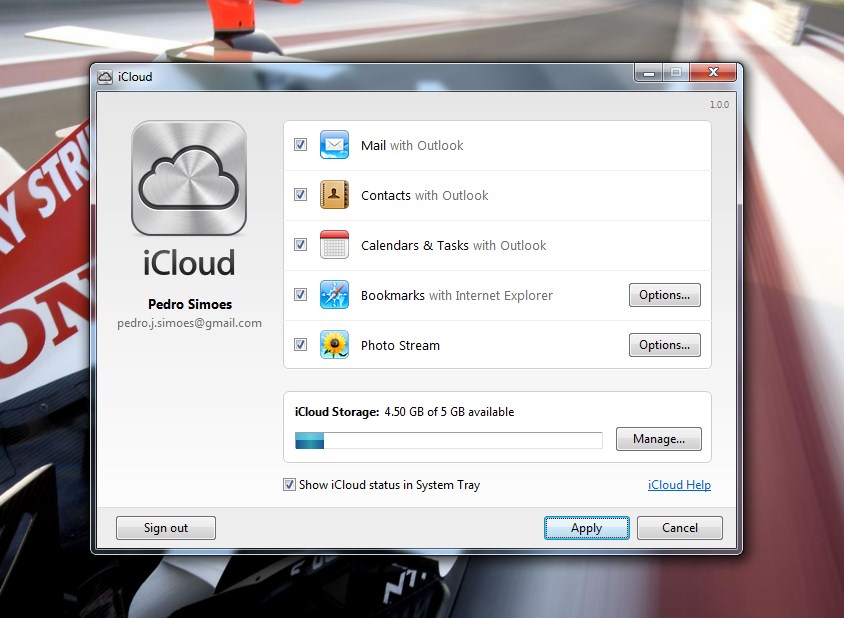Click 'Bookmarks with Internet Explorer' label
The height and width of the screenshot is (618, 844).
pos(457,296)
